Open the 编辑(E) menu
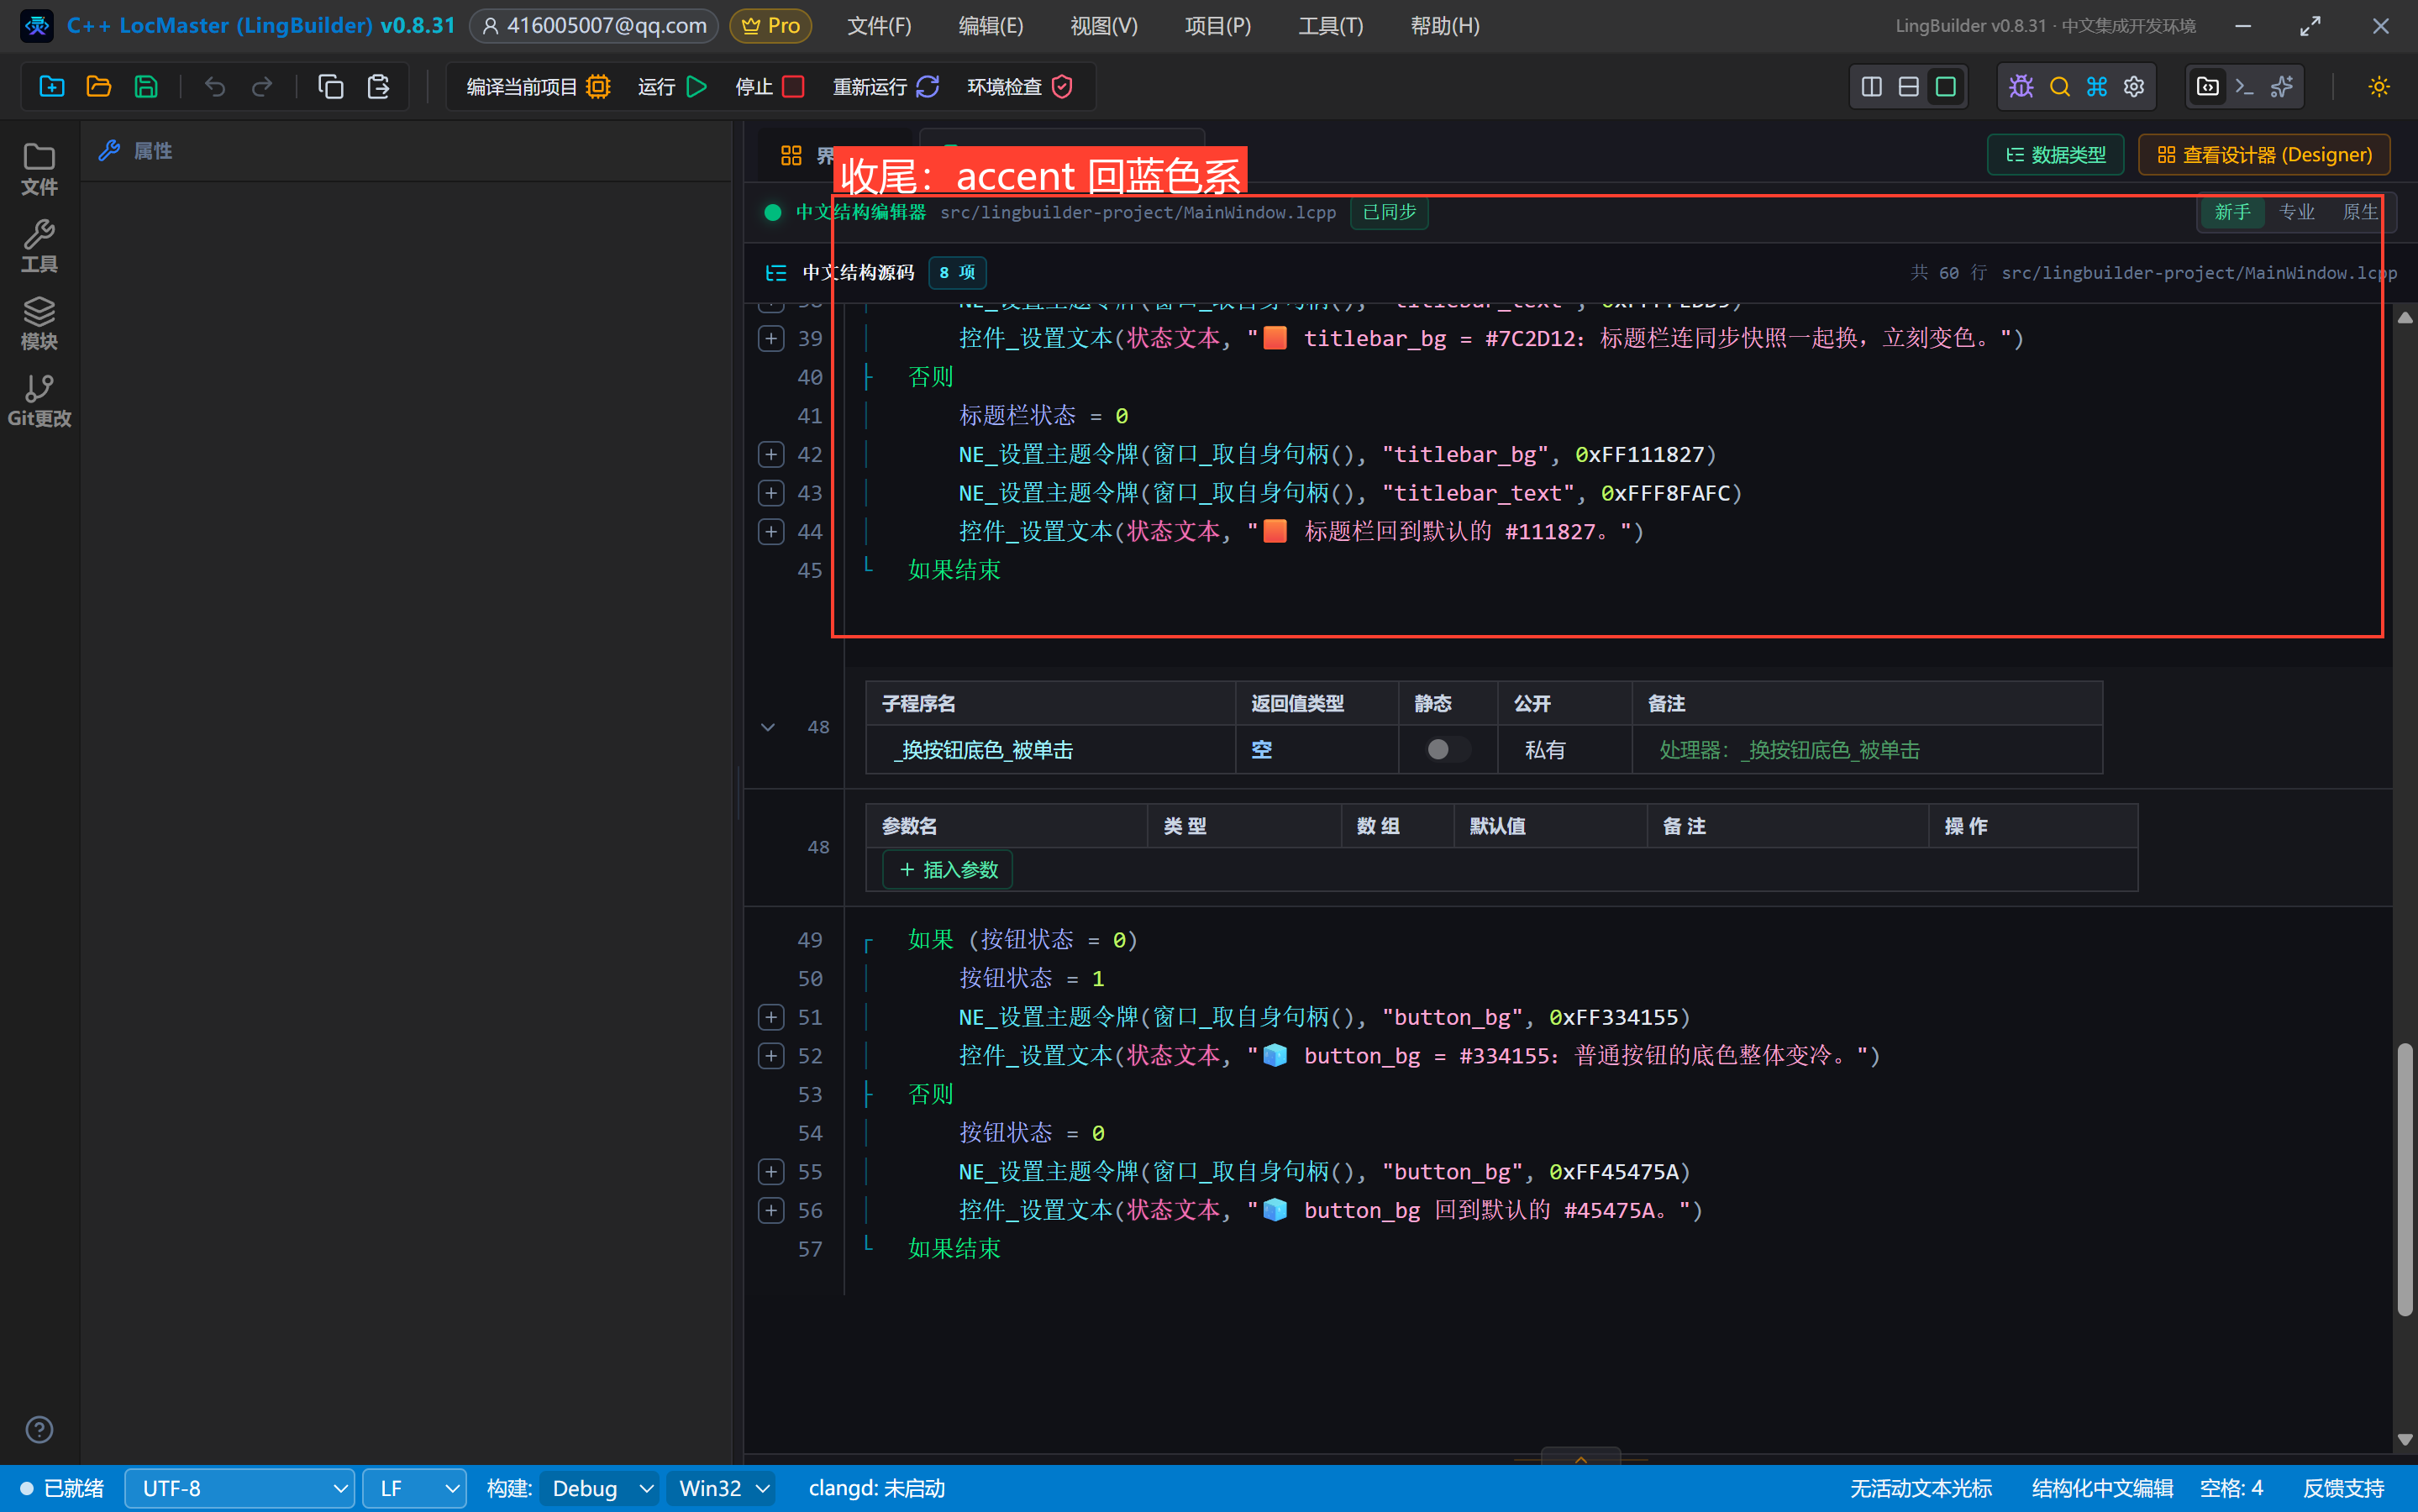The height and width of the screenshot is (1512, 2418). [x=990, y=26]
